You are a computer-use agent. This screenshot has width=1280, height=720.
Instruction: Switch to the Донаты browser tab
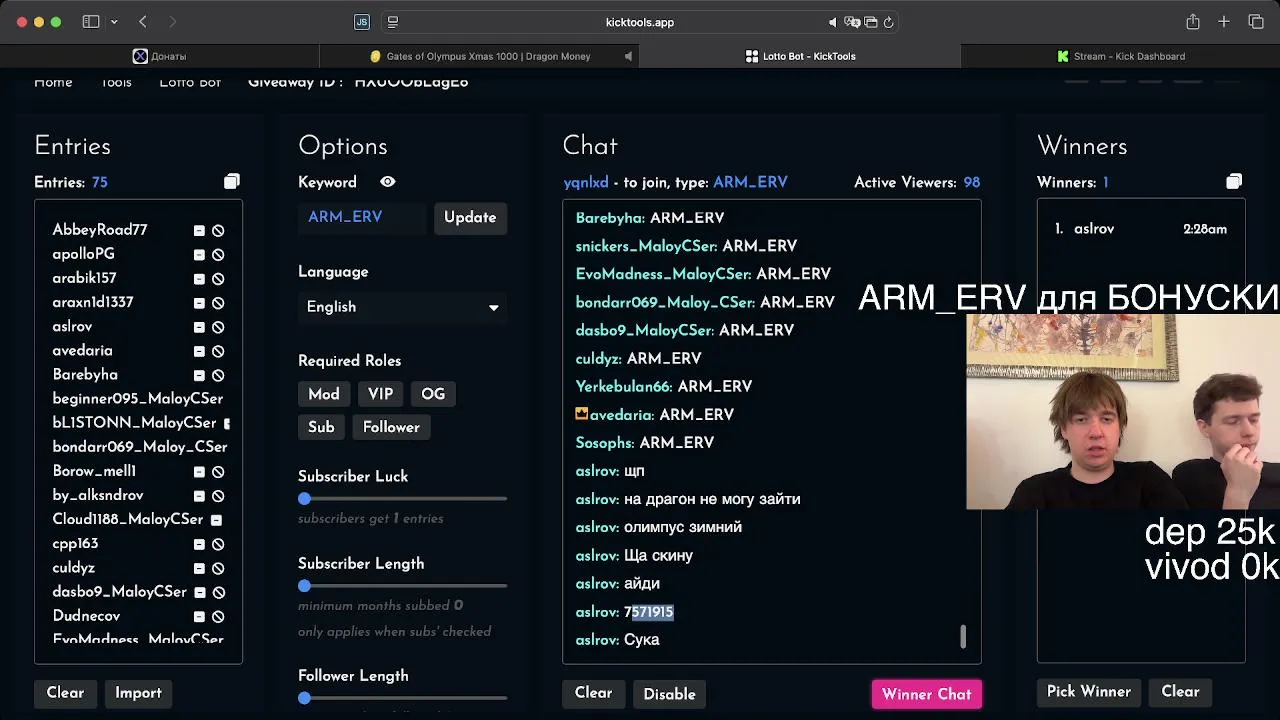click(x=160, y=56)
